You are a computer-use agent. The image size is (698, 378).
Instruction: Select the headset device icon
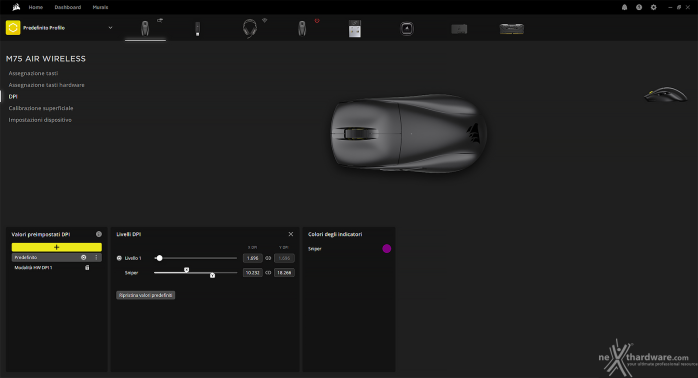(x=250, y=28)
